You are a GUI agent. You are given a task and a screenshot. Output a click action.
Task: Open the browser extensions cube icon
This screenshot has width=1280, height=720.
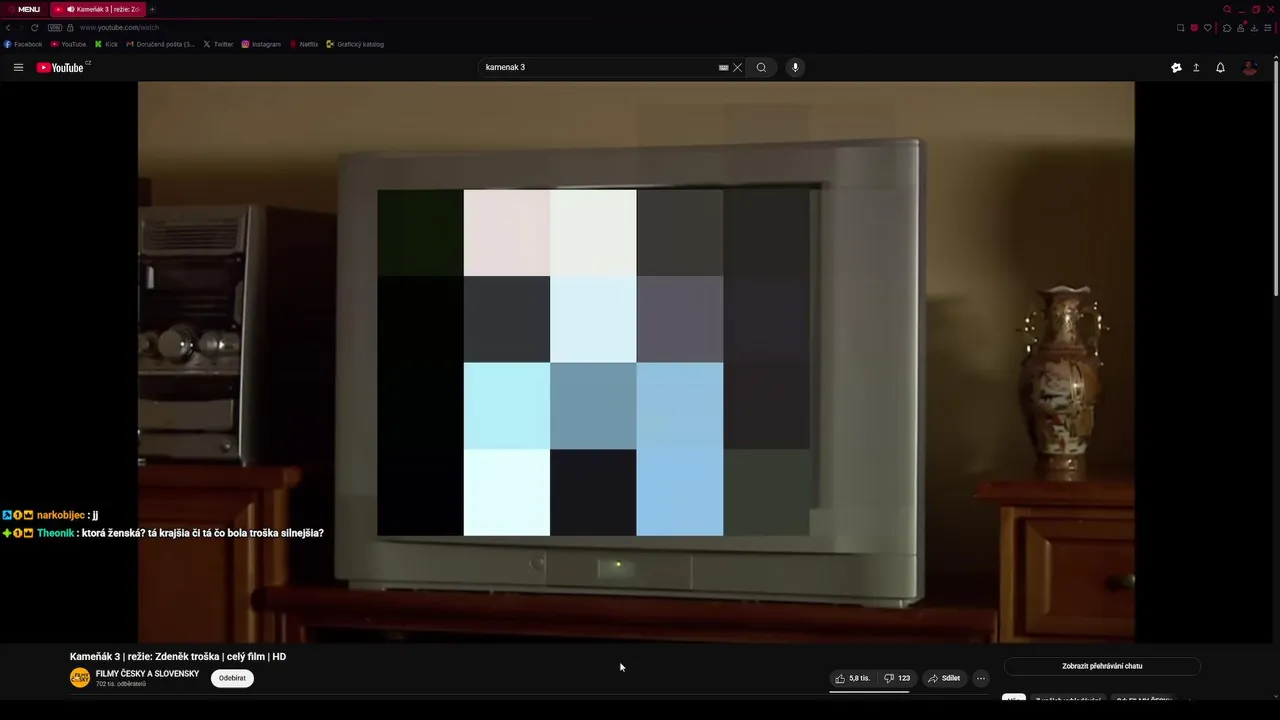(1227, 28)
